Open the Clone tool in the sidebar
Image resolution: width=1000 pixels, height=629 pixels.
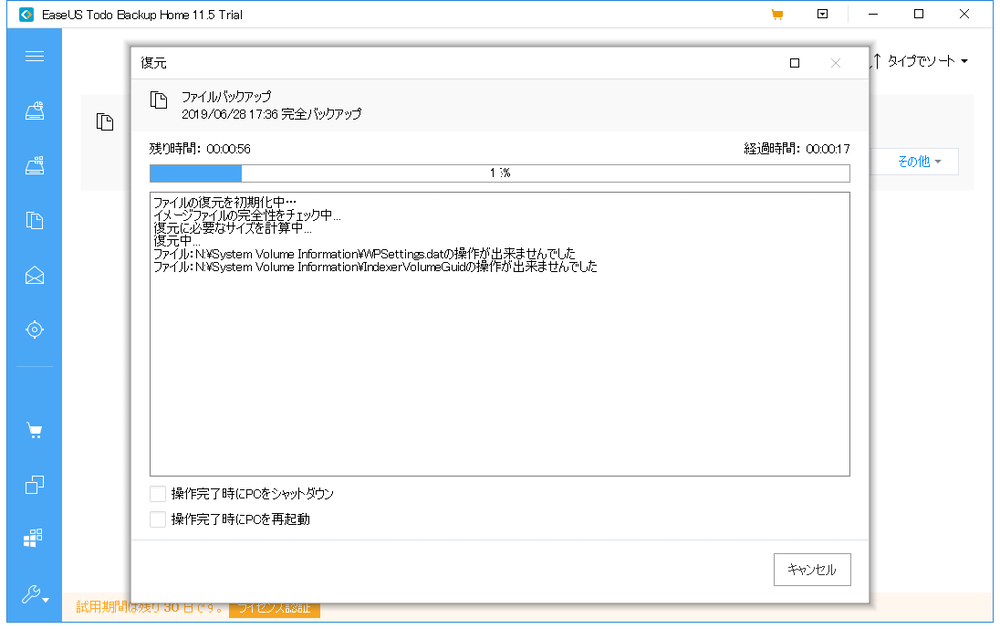pos(34,485)
